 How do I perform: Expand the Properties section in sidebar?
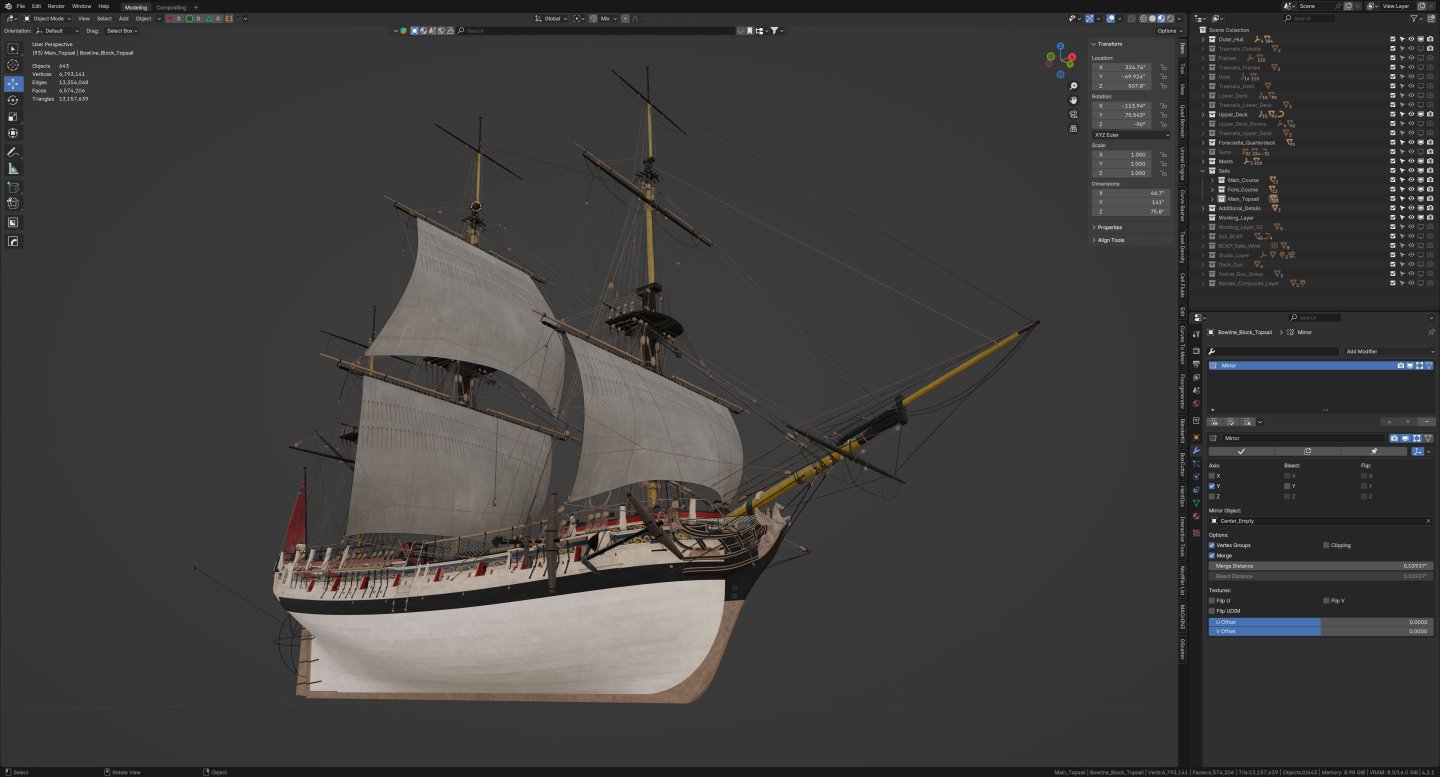pos(1109,227)
